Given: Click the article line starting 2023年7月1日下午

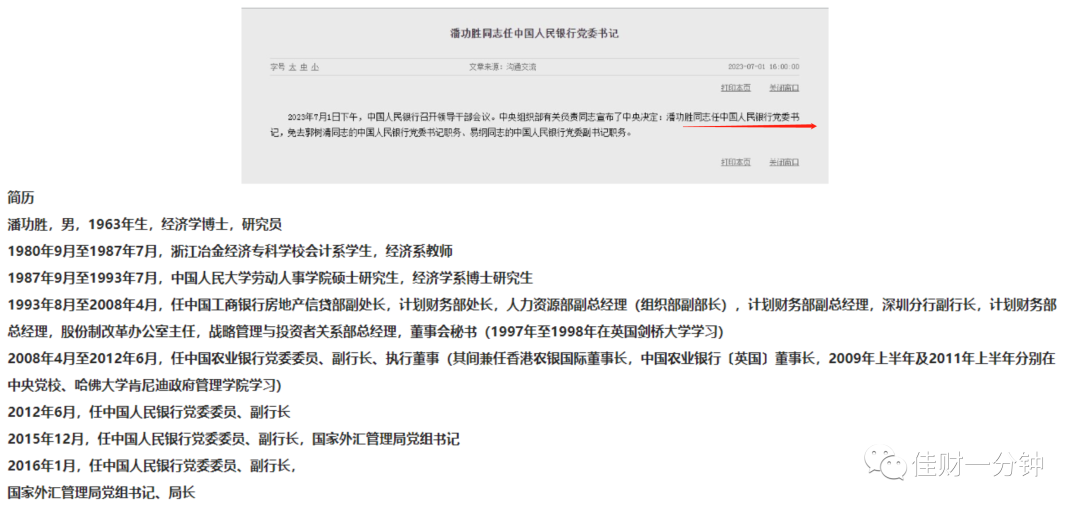Looking at the screenshot, I should (543, 117).
